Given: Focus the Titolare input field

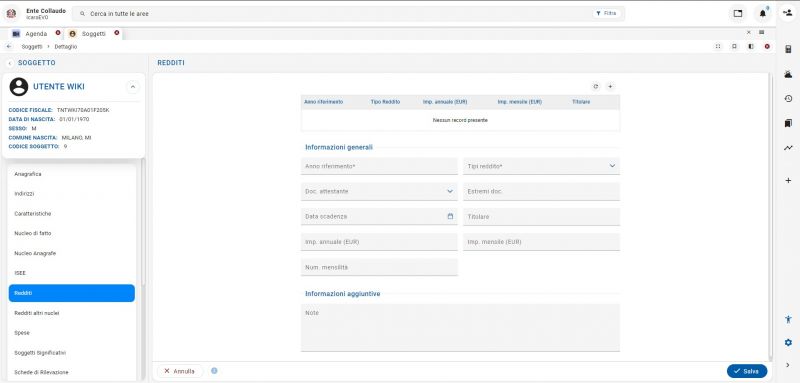Looking at the screenshot, I should (541, 217).
